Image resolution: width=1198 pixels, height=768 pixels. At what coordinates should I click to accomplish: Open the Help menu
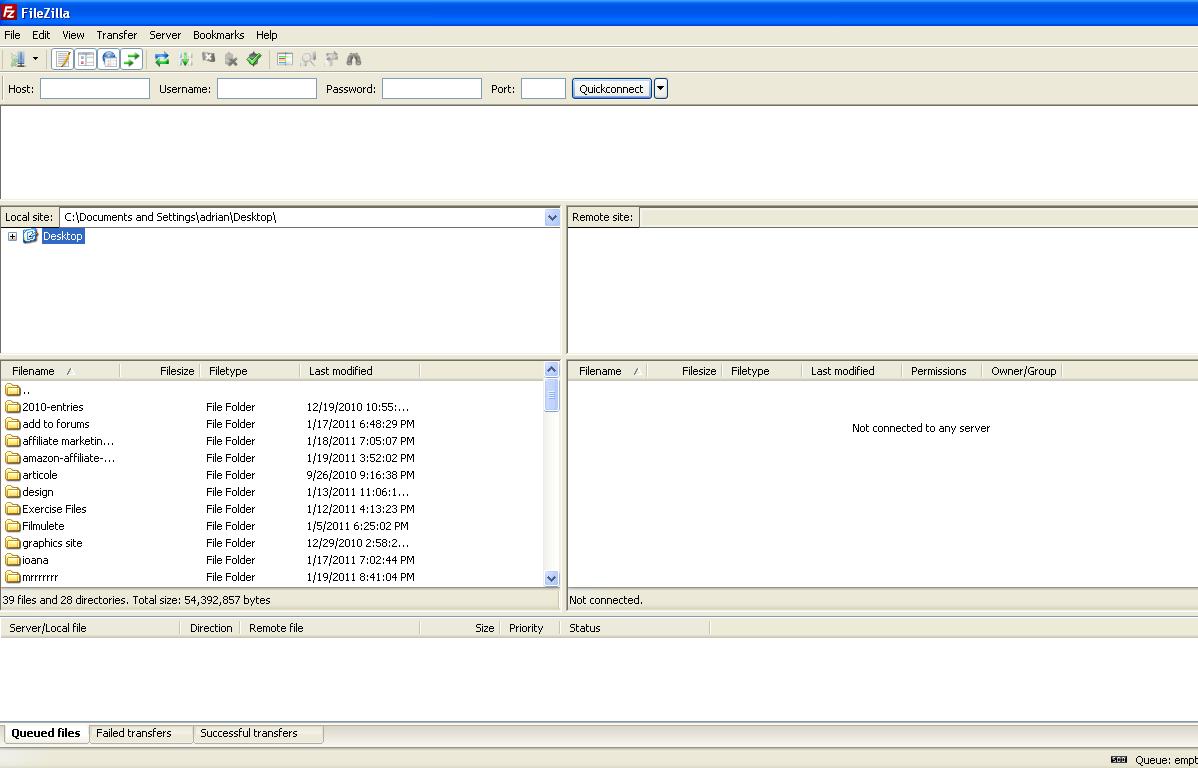point(267,35)
